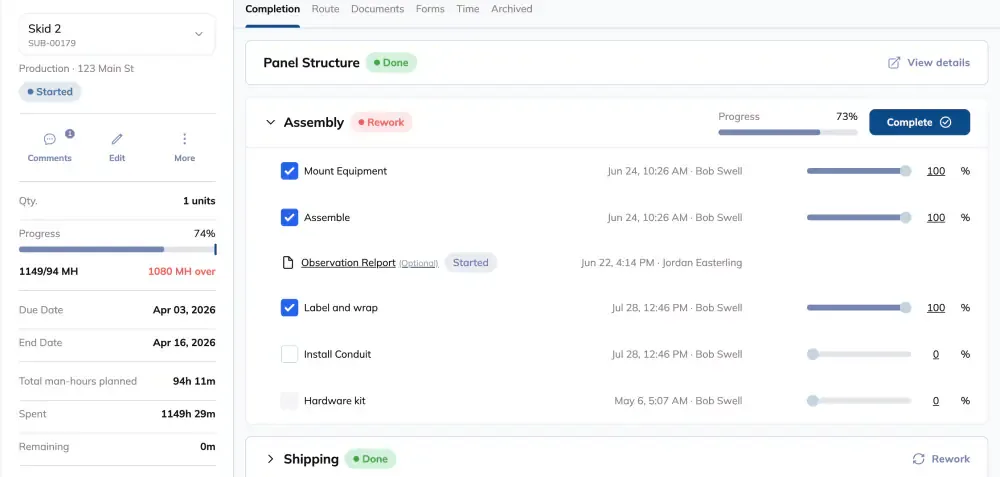This screenshot has height=477, width=1000.
Task: Click the 'Apr 16, 2026' end date
Action: pos(184,342)
